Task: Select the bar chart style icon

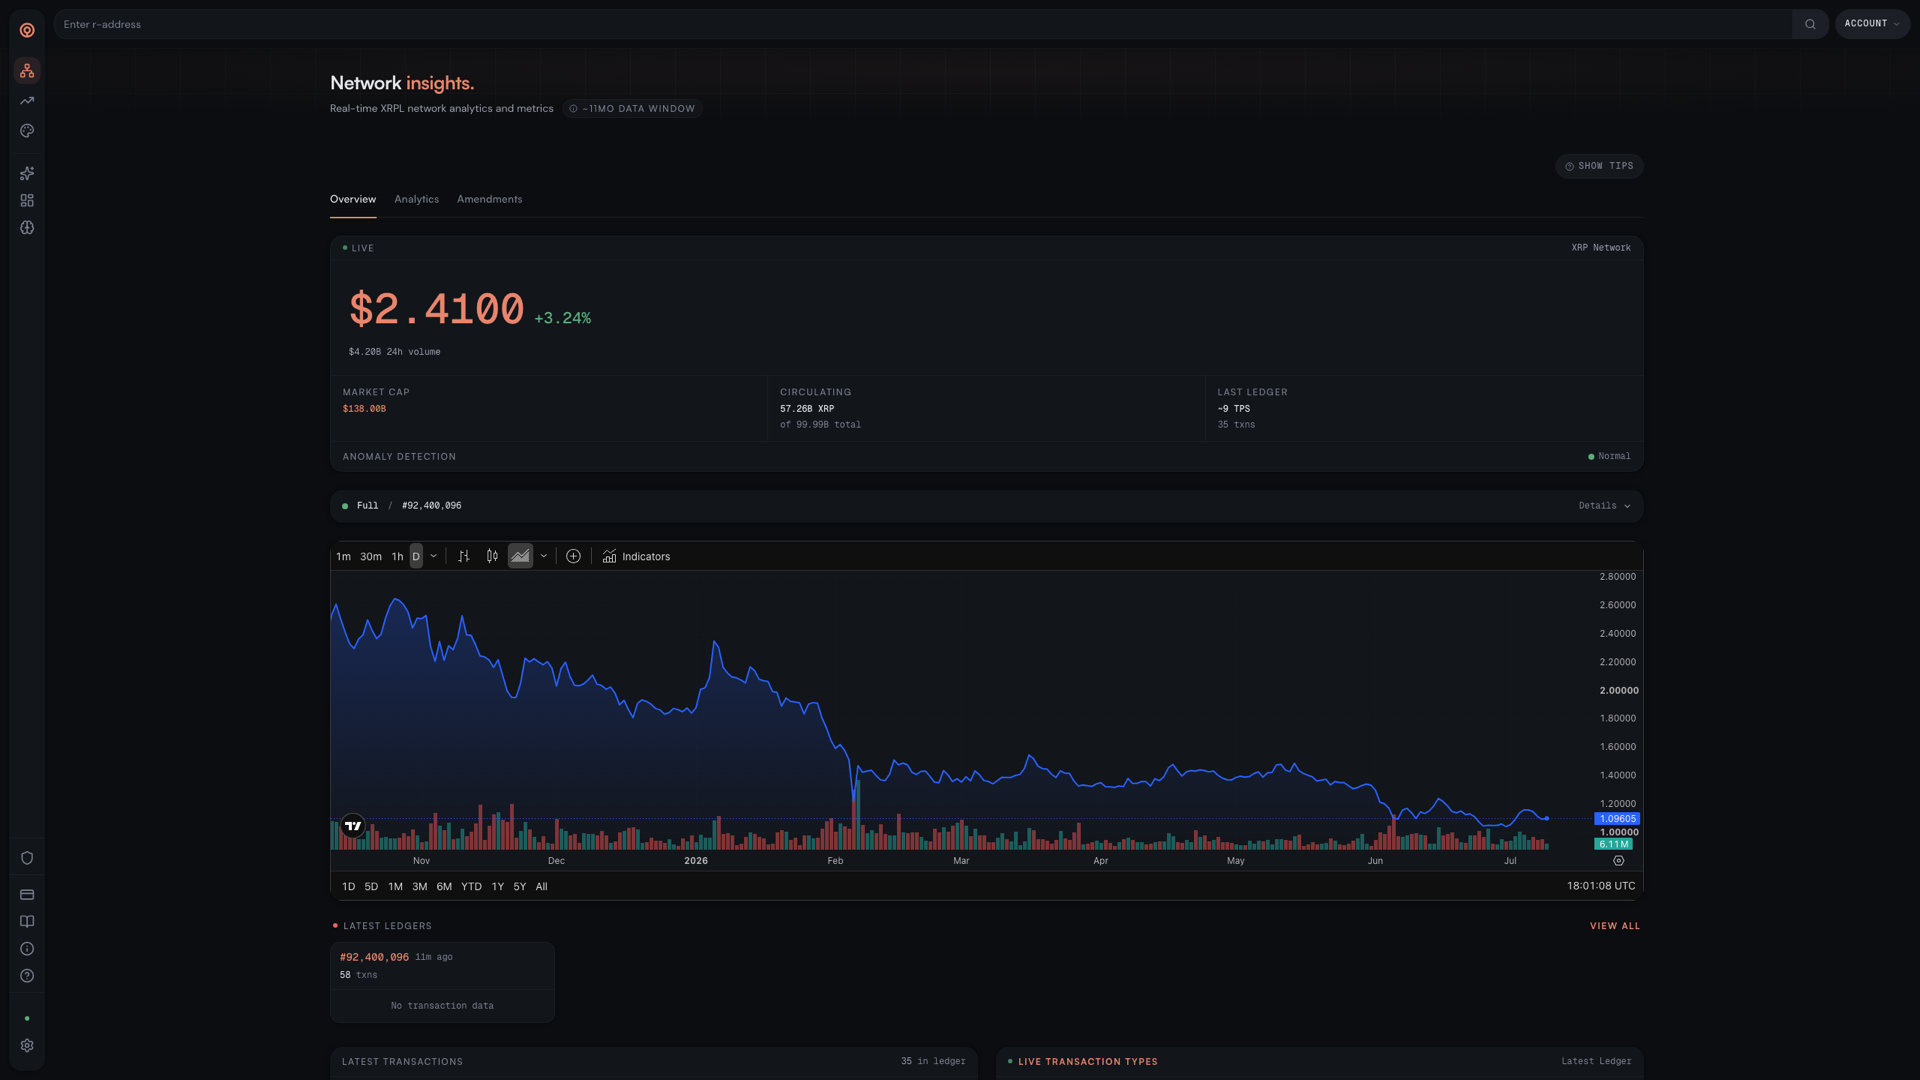Action: click(x=464, y=556)
